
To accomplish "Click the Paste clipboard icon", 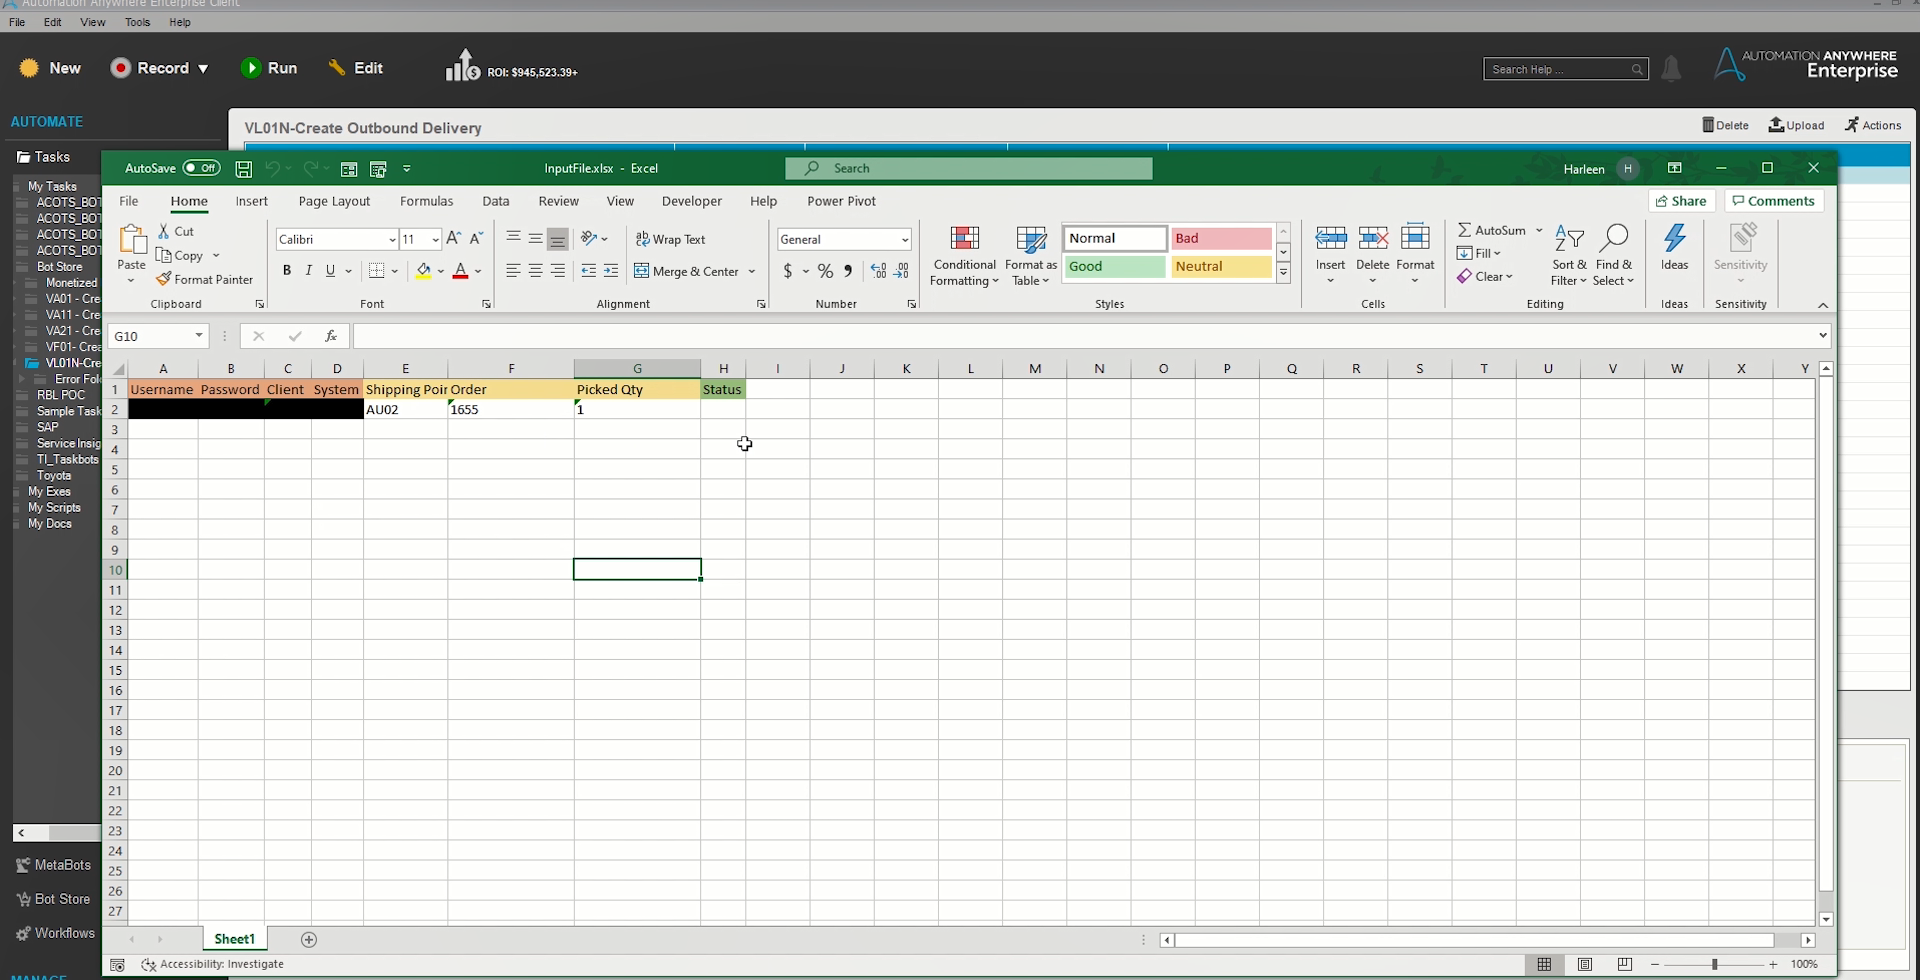I will pyautogui.click(x=132, y=239).
